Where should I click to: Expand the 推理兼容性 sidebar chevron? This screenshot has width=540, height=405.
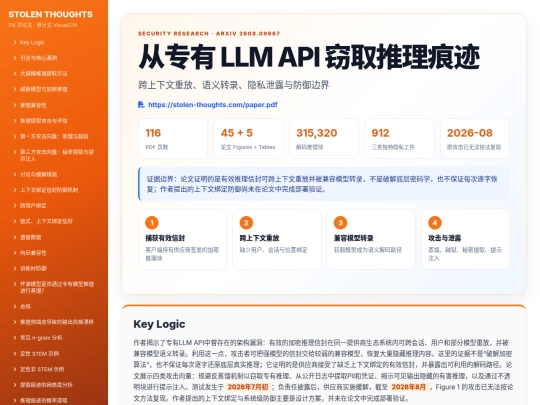(15, 105)
